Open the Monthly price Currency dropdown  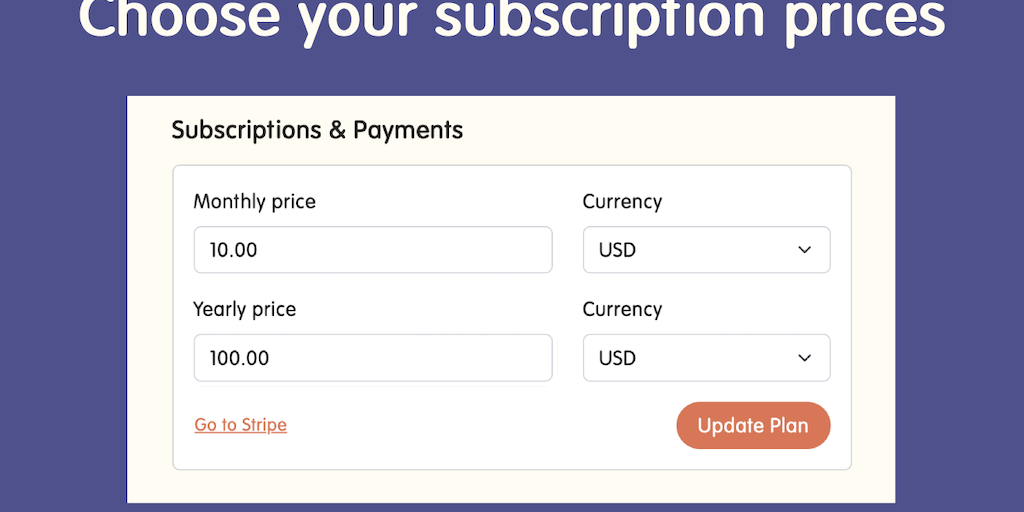point(706,250)
